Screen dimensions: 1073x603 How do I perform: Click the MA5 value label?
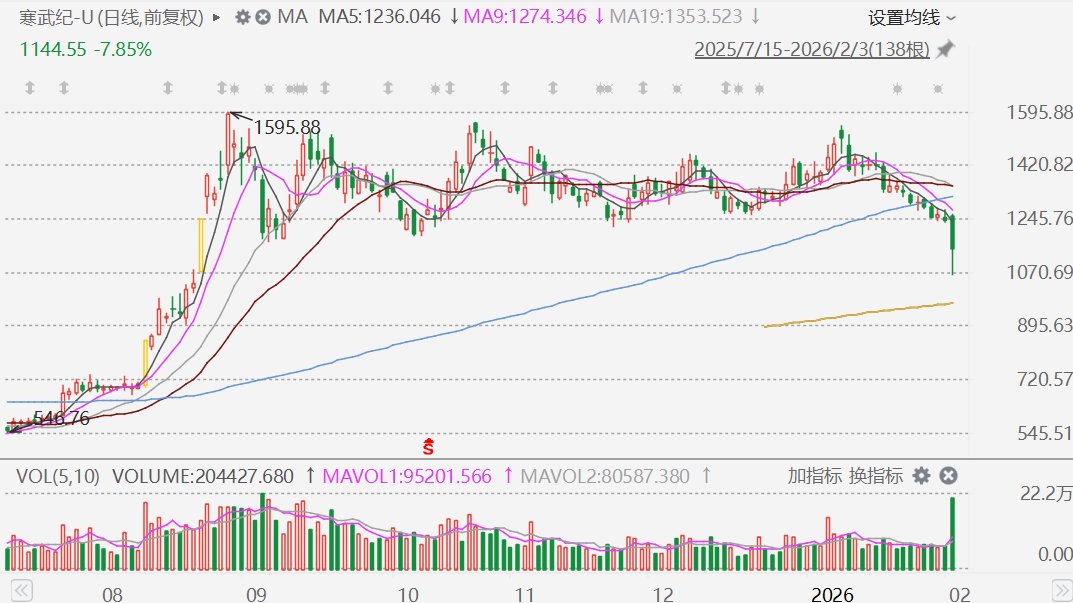(x=379, y=17)
